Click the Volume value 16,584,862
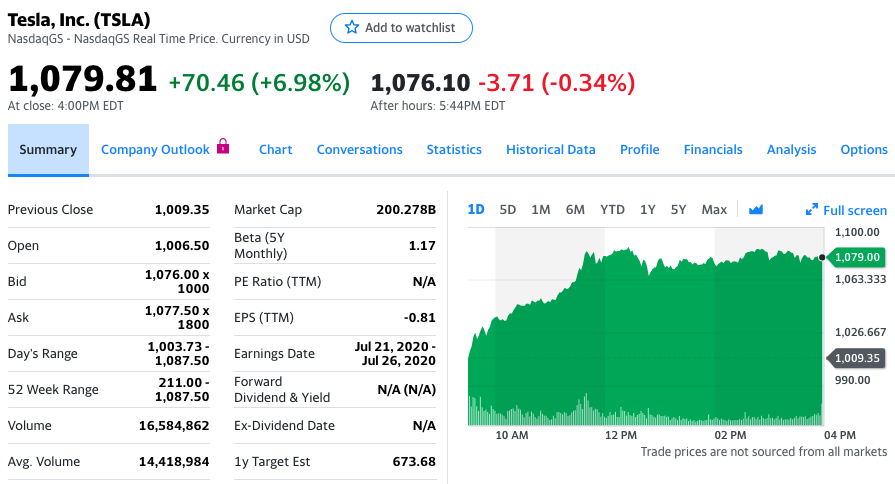 point(174,425)
